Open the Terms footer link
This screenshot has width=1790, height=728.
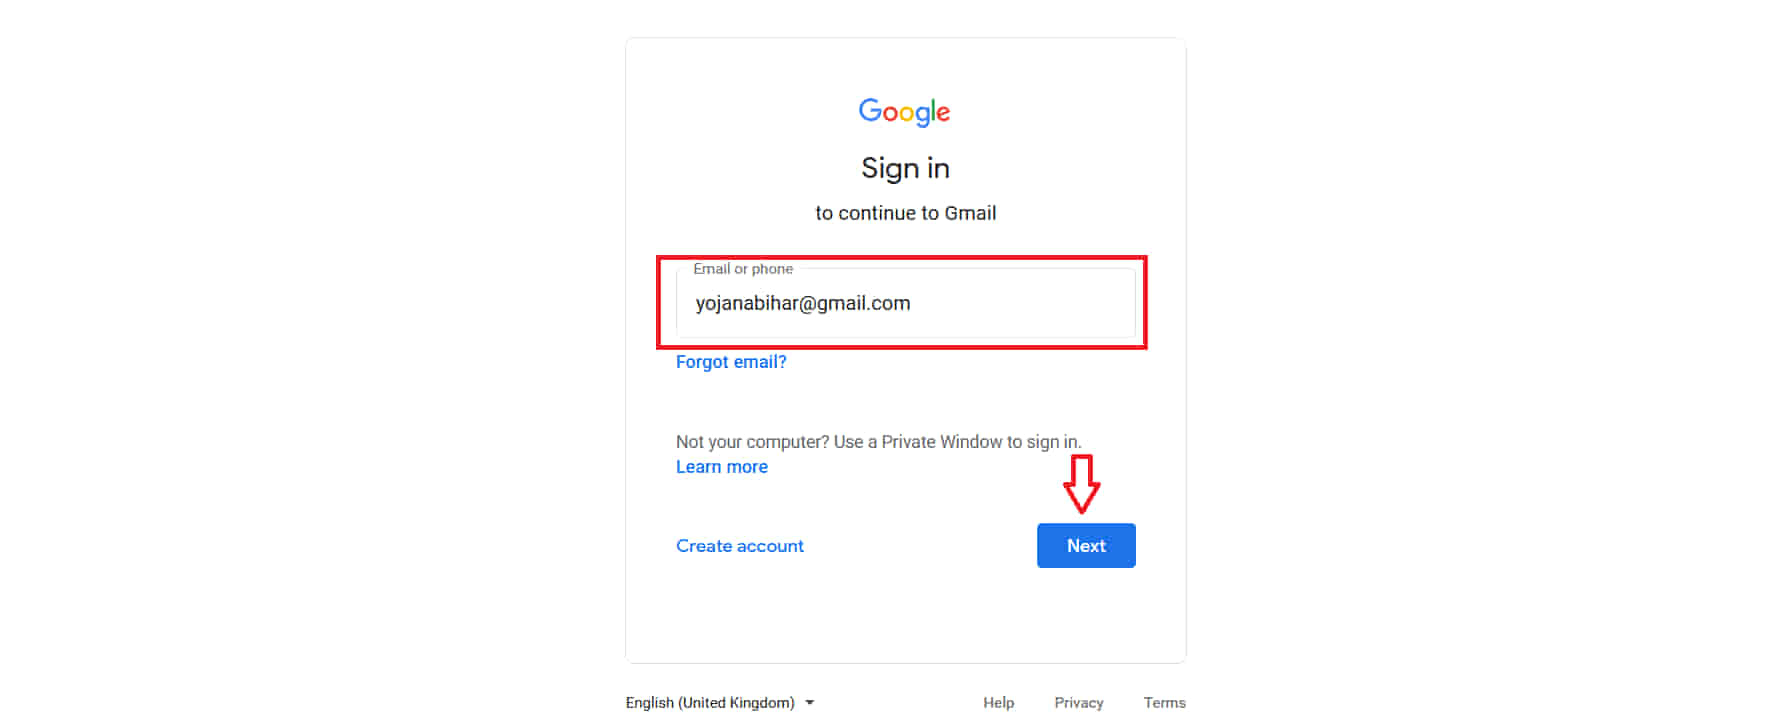1165,703
